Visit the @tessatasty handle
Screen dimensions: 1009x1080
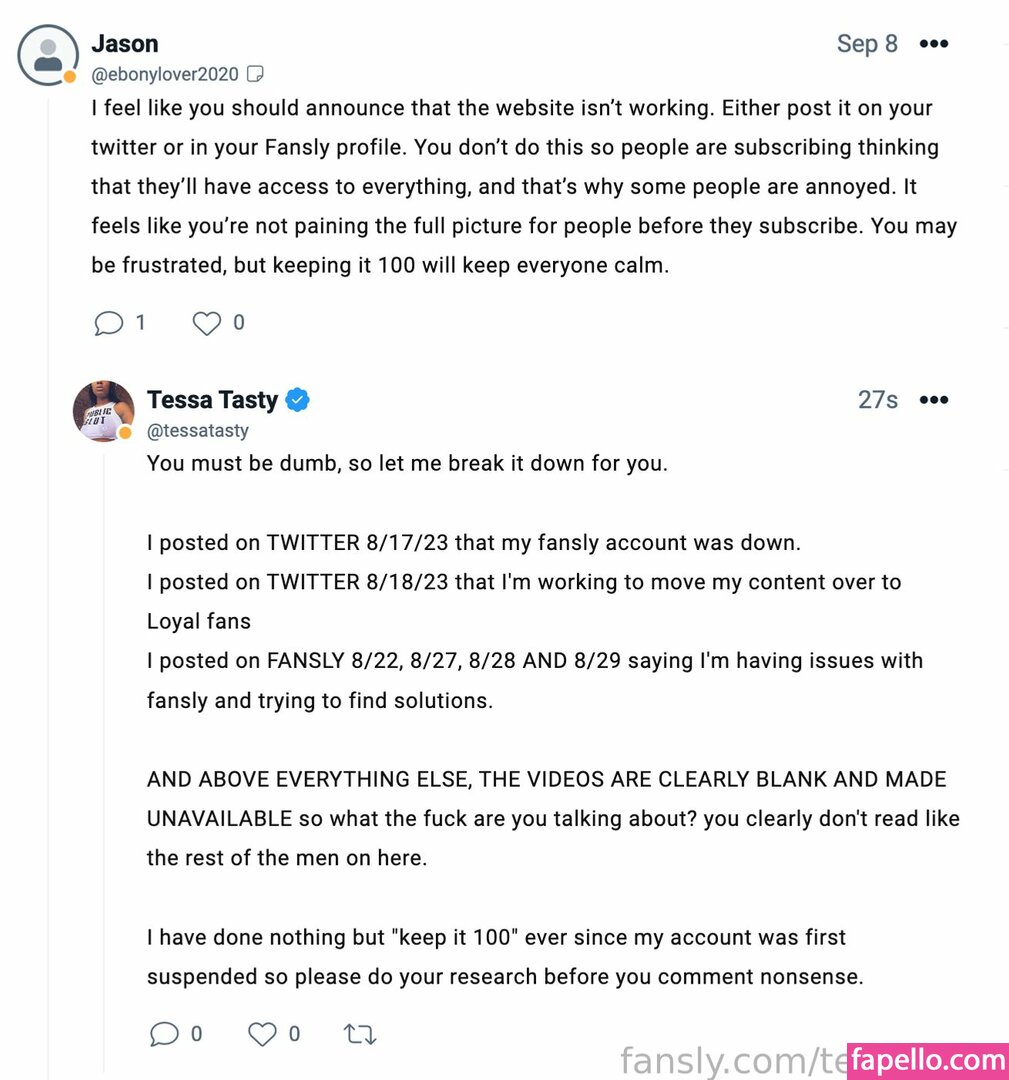point(198,430)
